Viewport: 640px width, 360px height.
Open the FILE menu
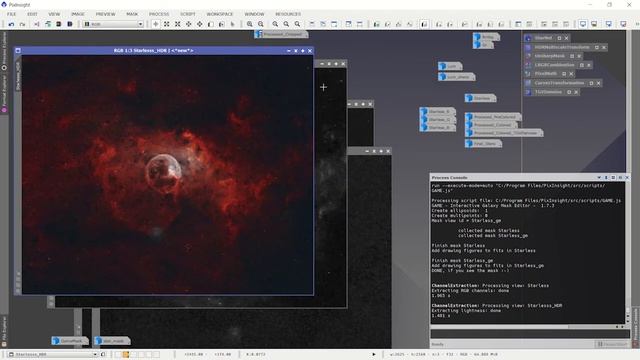coord(11,14)
